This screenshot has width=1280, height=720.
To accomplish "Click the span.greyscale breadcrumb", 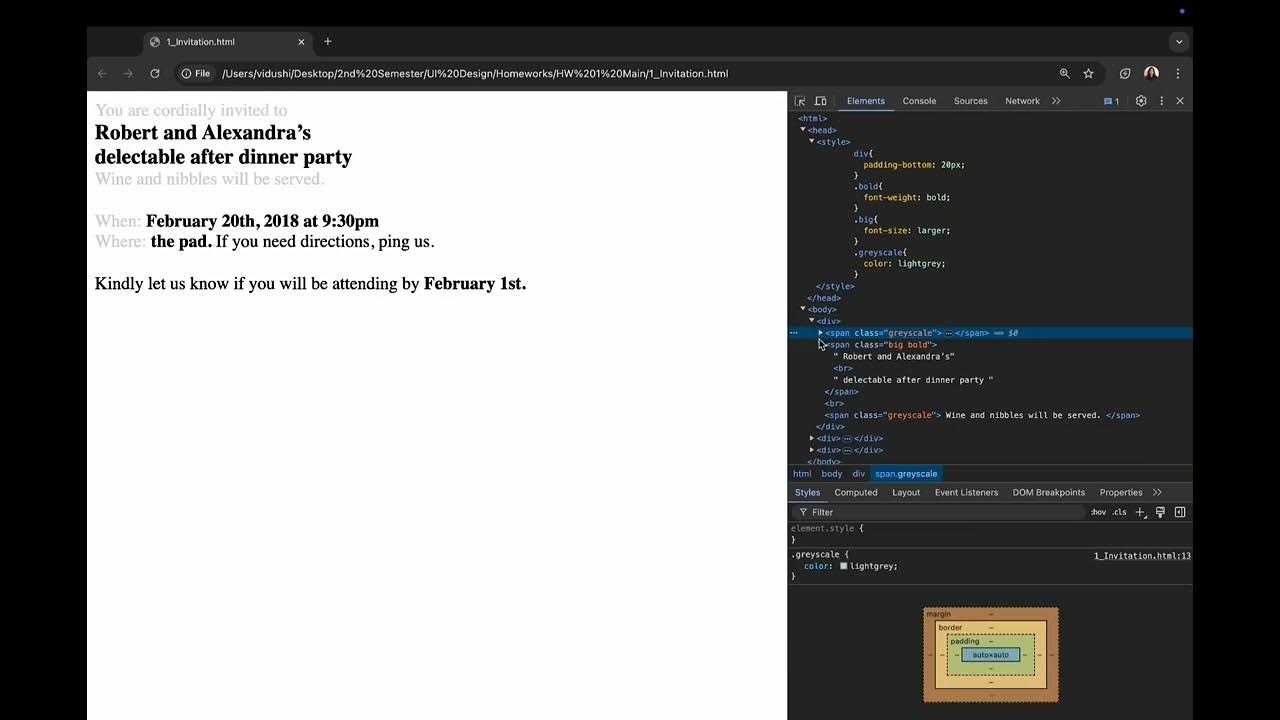I will pos(906,474).
